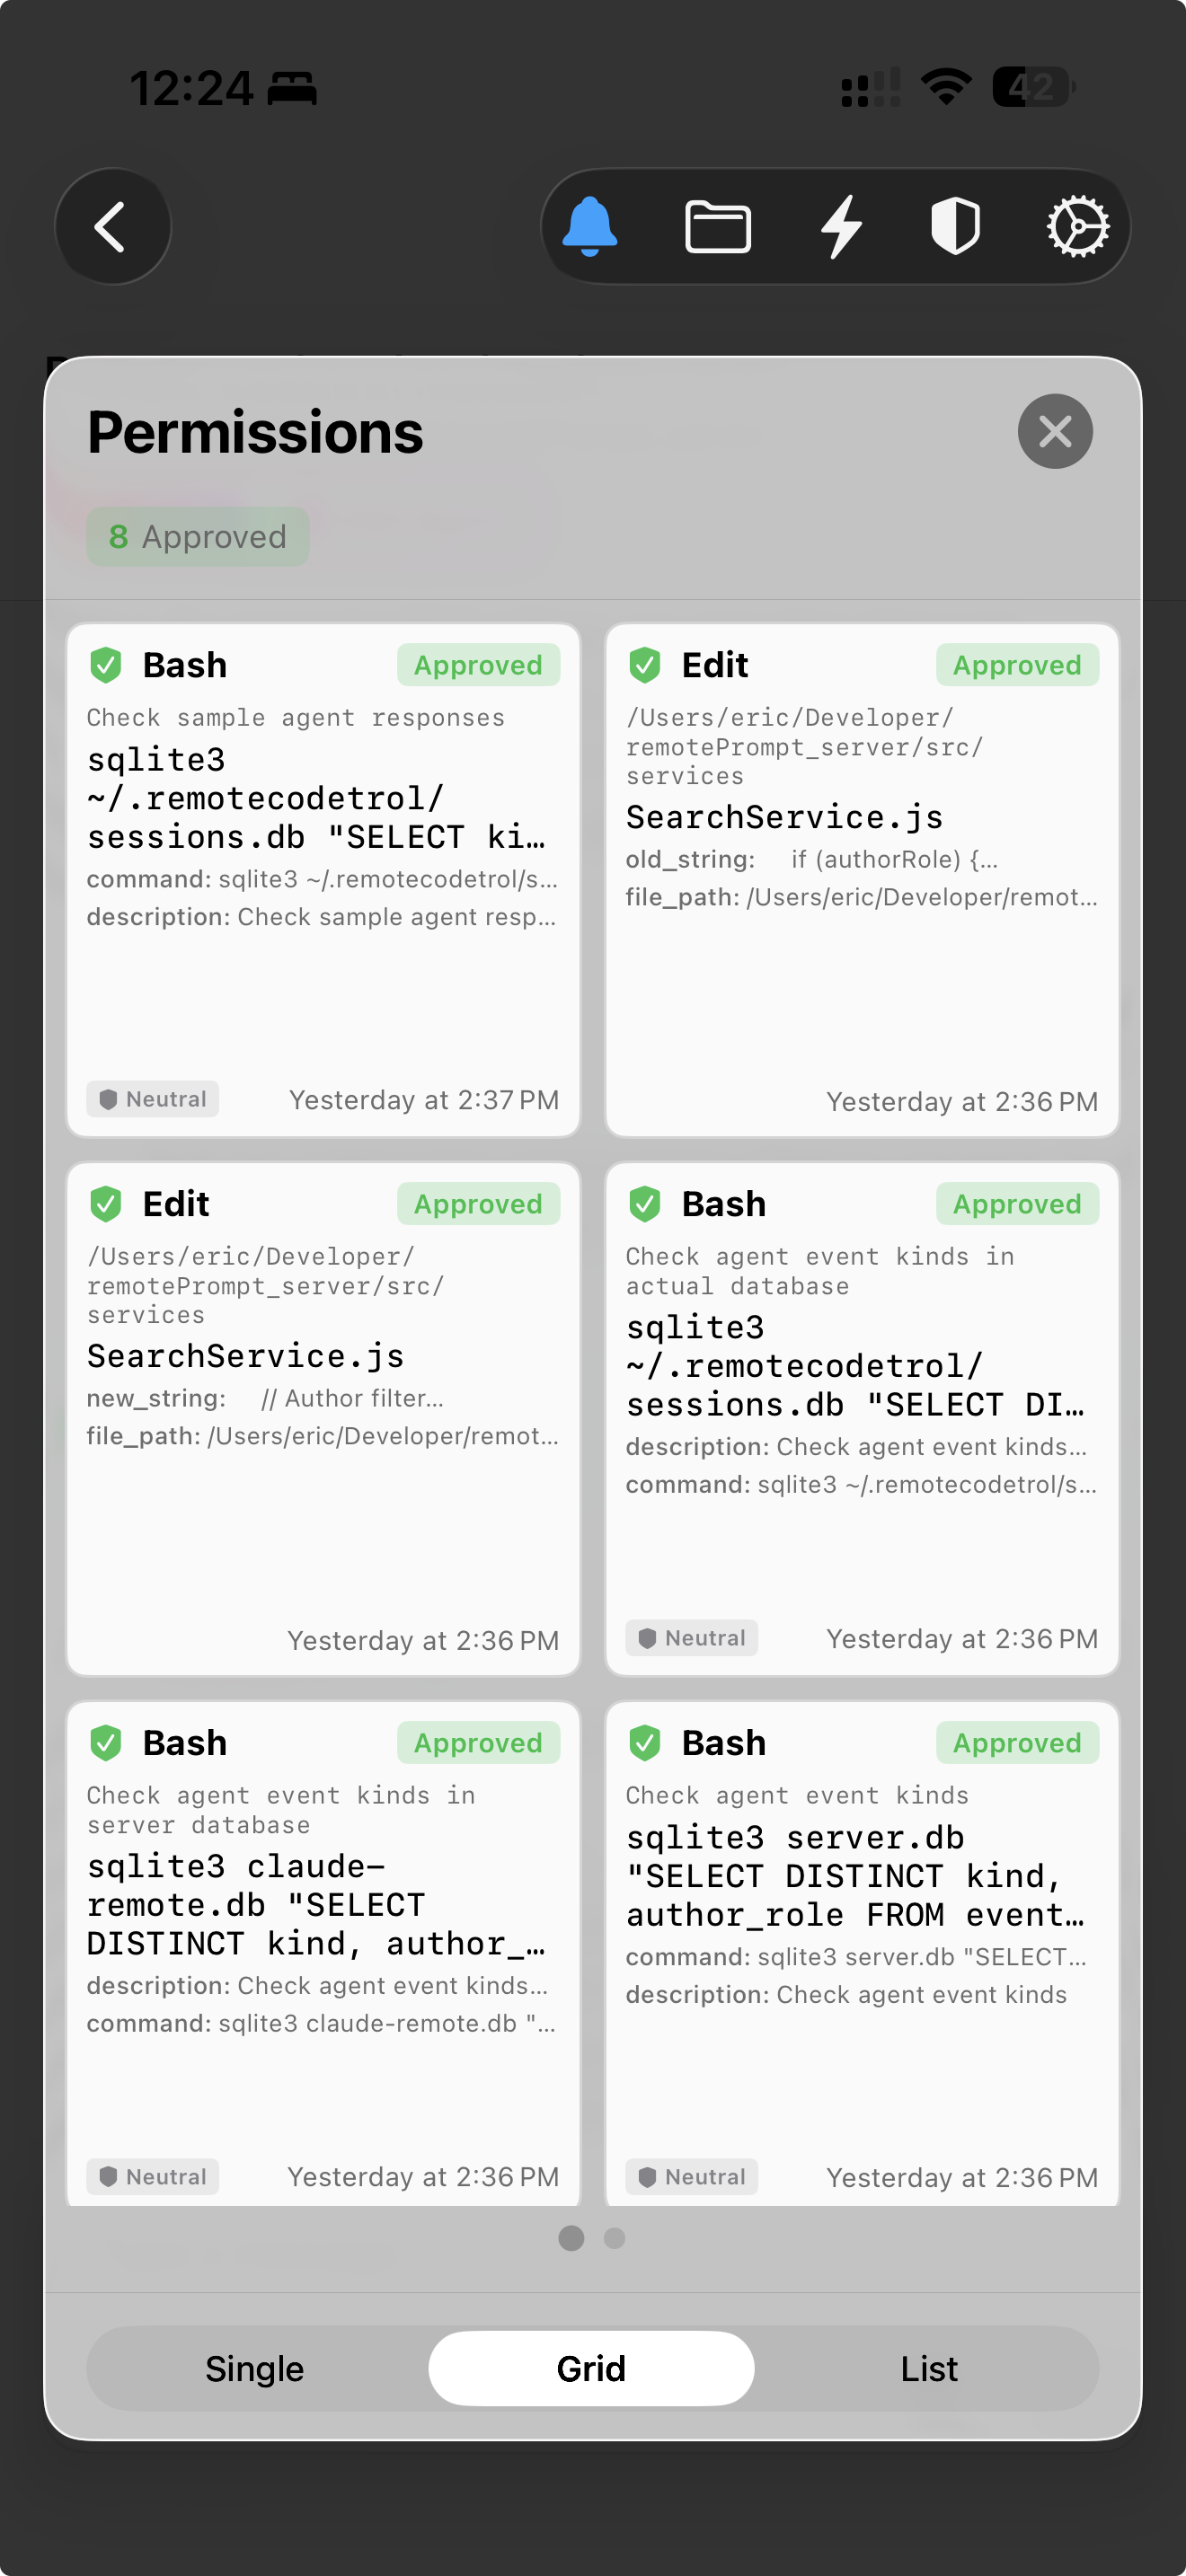This screenshot has width=1186, height=2576.
Task: Open the shield security toolbar icon
Action: pyautogui.click(x=956, y=226)
